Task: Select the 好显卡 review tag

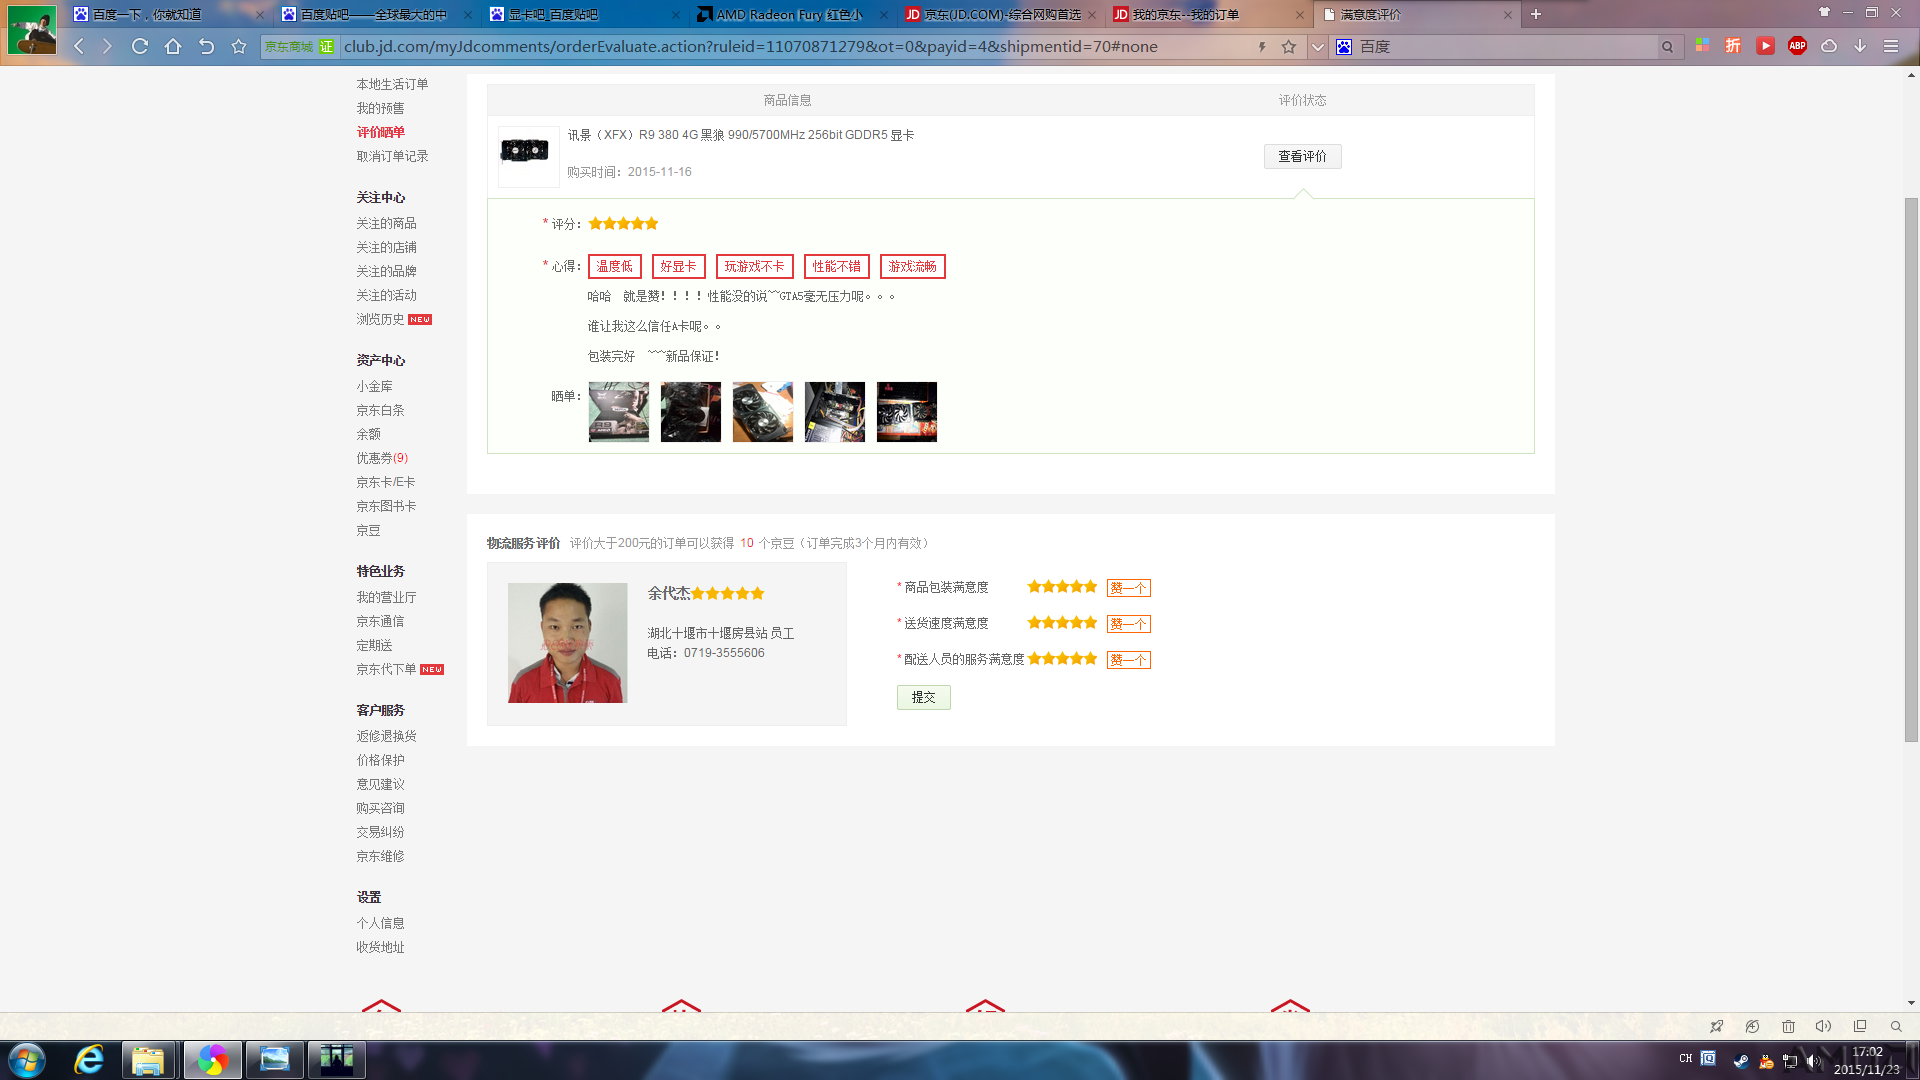Action: tap(678, 267)
